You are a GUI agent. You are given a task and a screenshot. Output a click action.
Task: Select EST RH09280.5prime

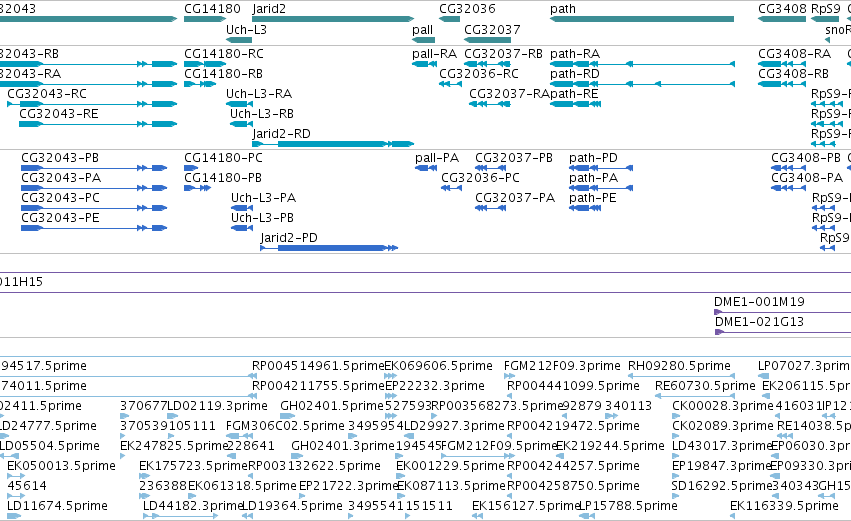[681, 376]
